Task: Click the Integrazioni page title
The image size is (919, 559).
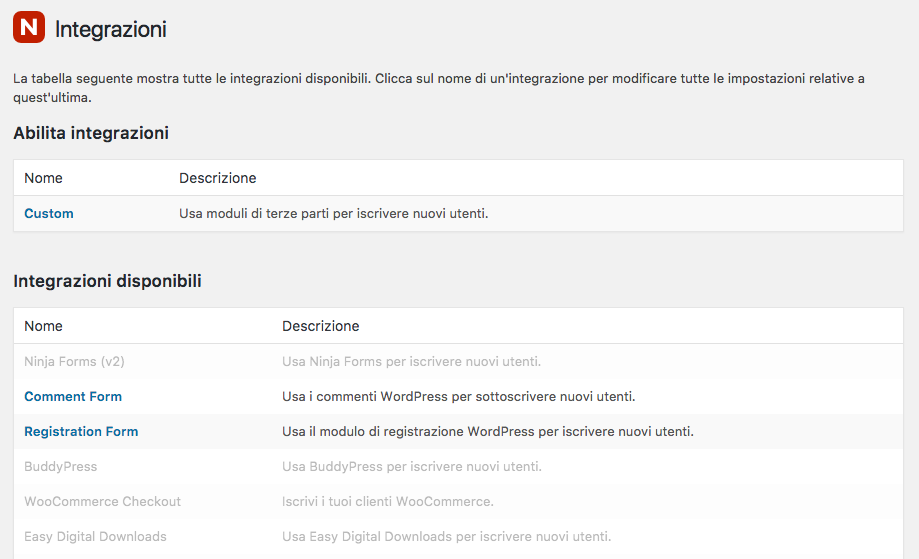Action: [x=111, y=29]
